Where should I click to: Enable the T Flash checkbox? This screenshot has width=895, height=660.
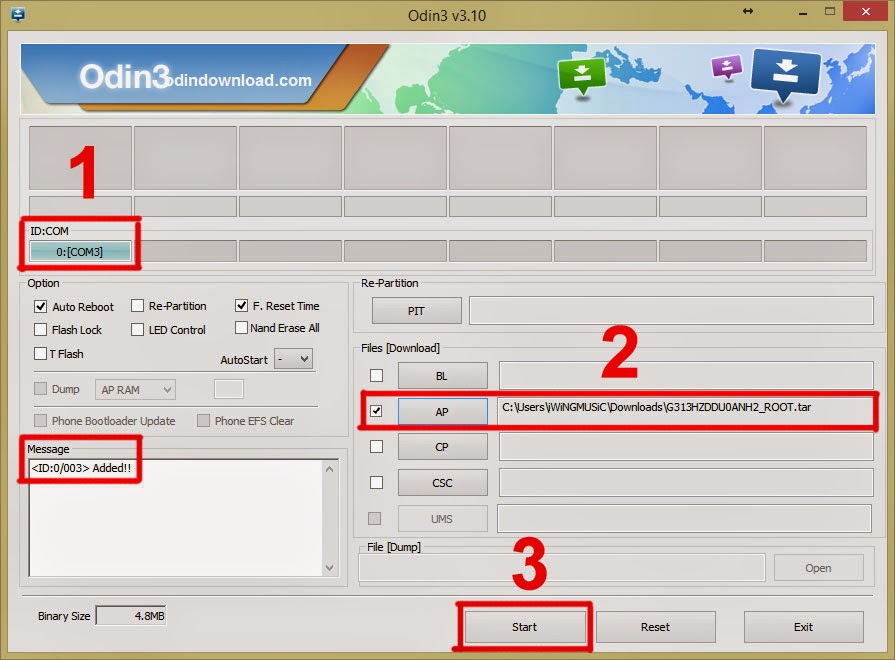[41, 354]
